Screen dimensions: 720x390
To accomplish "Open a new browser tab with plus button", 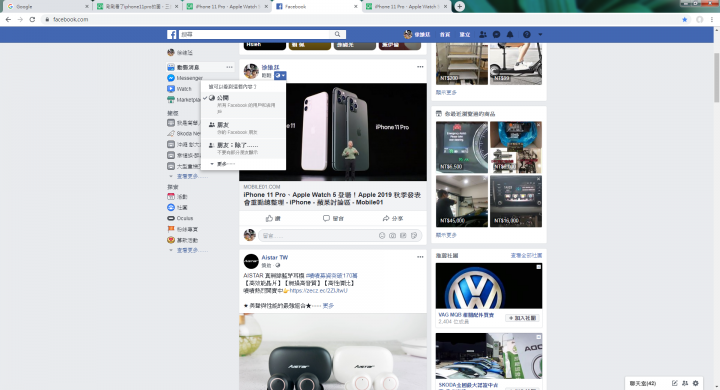I will 459,6.
